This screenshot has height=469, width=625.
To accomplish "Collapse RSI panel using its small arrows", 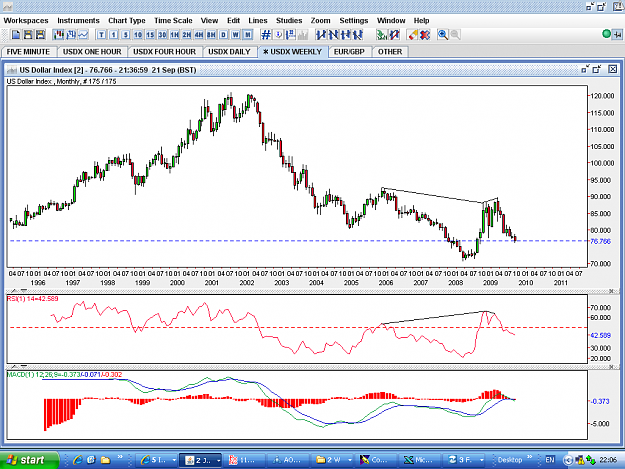I will 19,291.
